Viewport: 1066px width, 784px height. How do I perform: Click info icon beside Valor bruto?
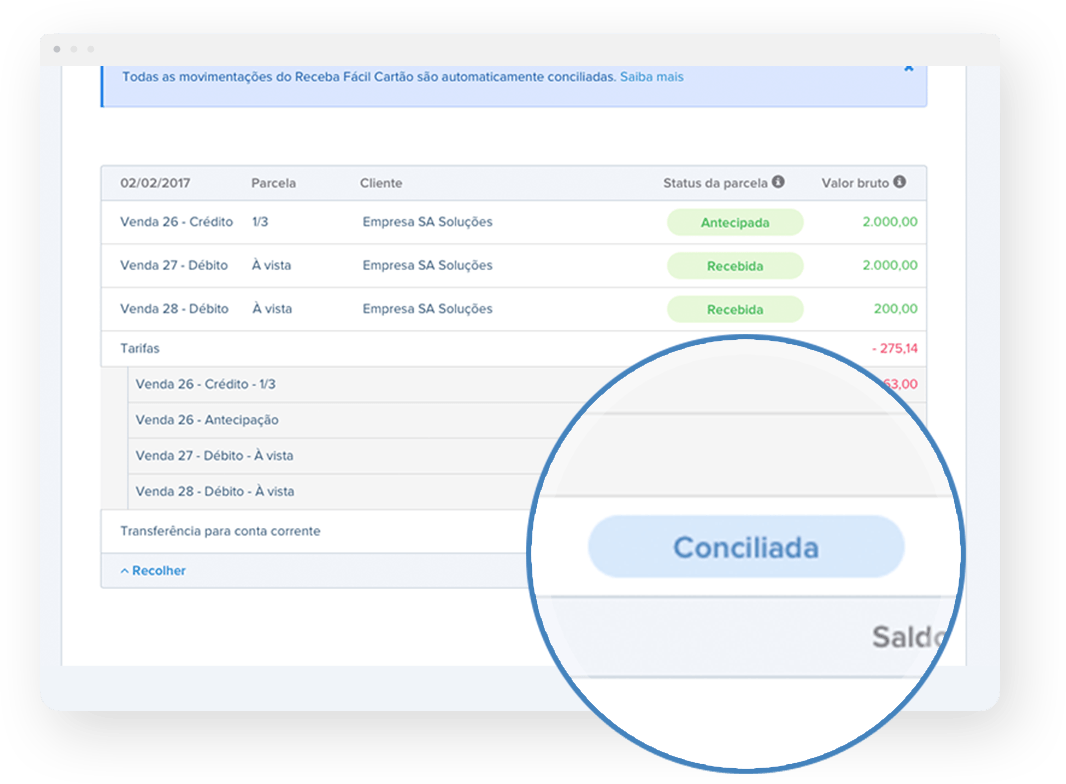click(x=899, y=182)
